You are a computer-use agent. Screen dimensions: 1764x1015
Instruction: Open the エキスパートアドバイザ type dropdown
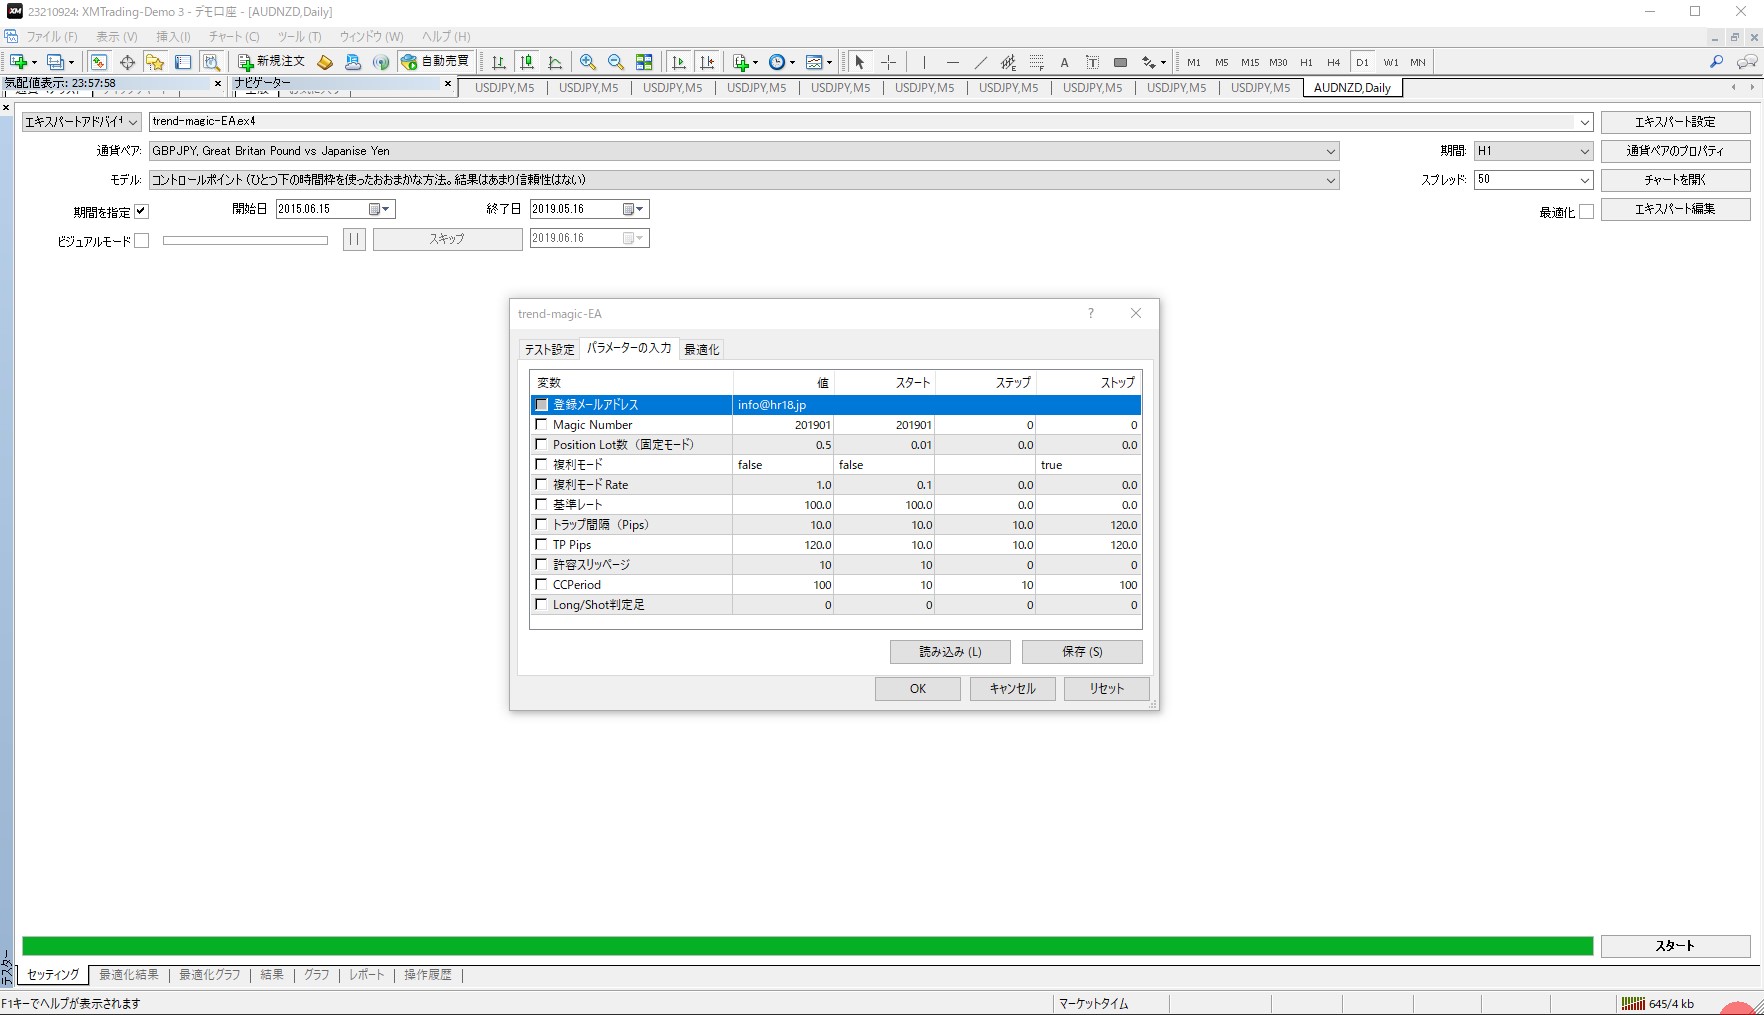[x=132, y=122]
